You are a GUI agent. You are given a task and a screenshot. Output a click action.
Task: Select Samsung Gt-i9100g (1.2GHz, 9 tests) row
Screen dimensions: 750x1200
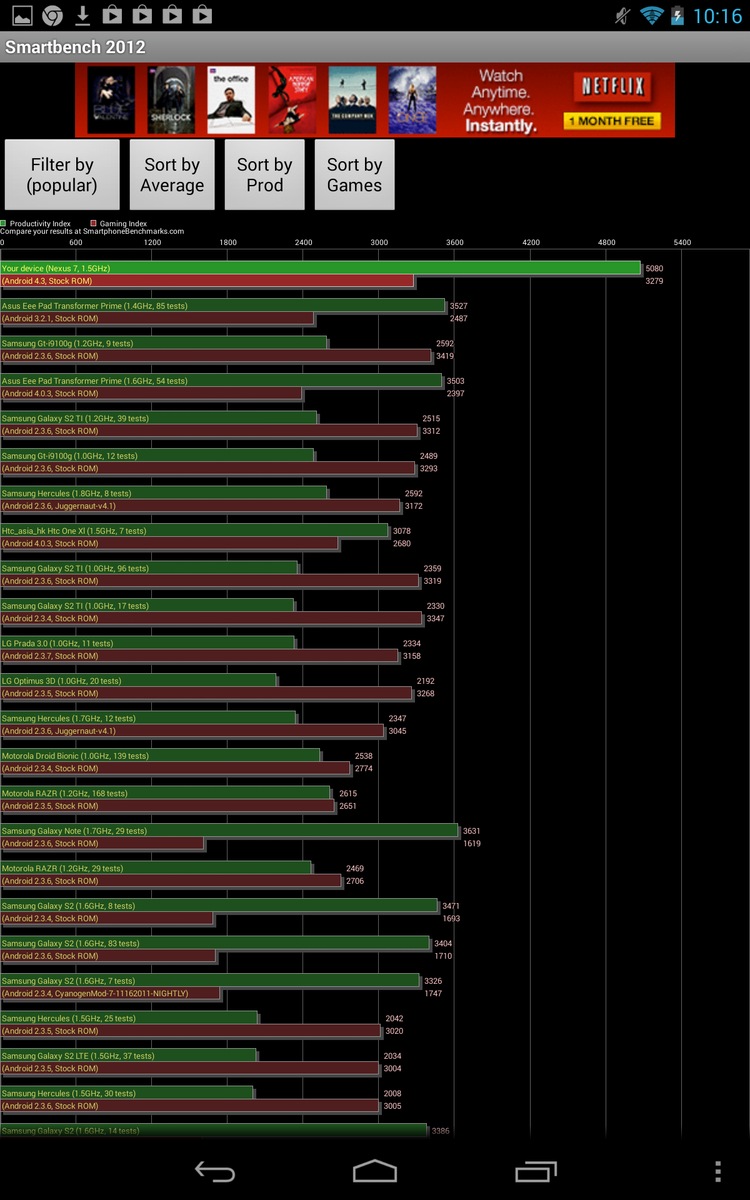[x=164, y=343]
